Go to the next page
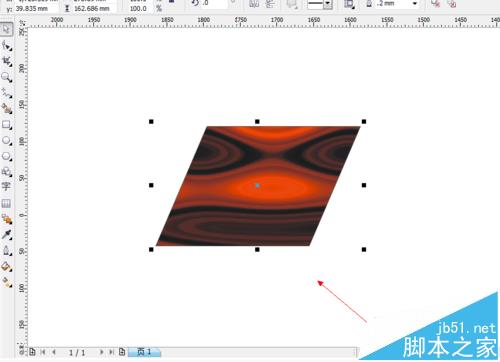The image size is (500, 362). pyautogui.click(x=102, y=352)
